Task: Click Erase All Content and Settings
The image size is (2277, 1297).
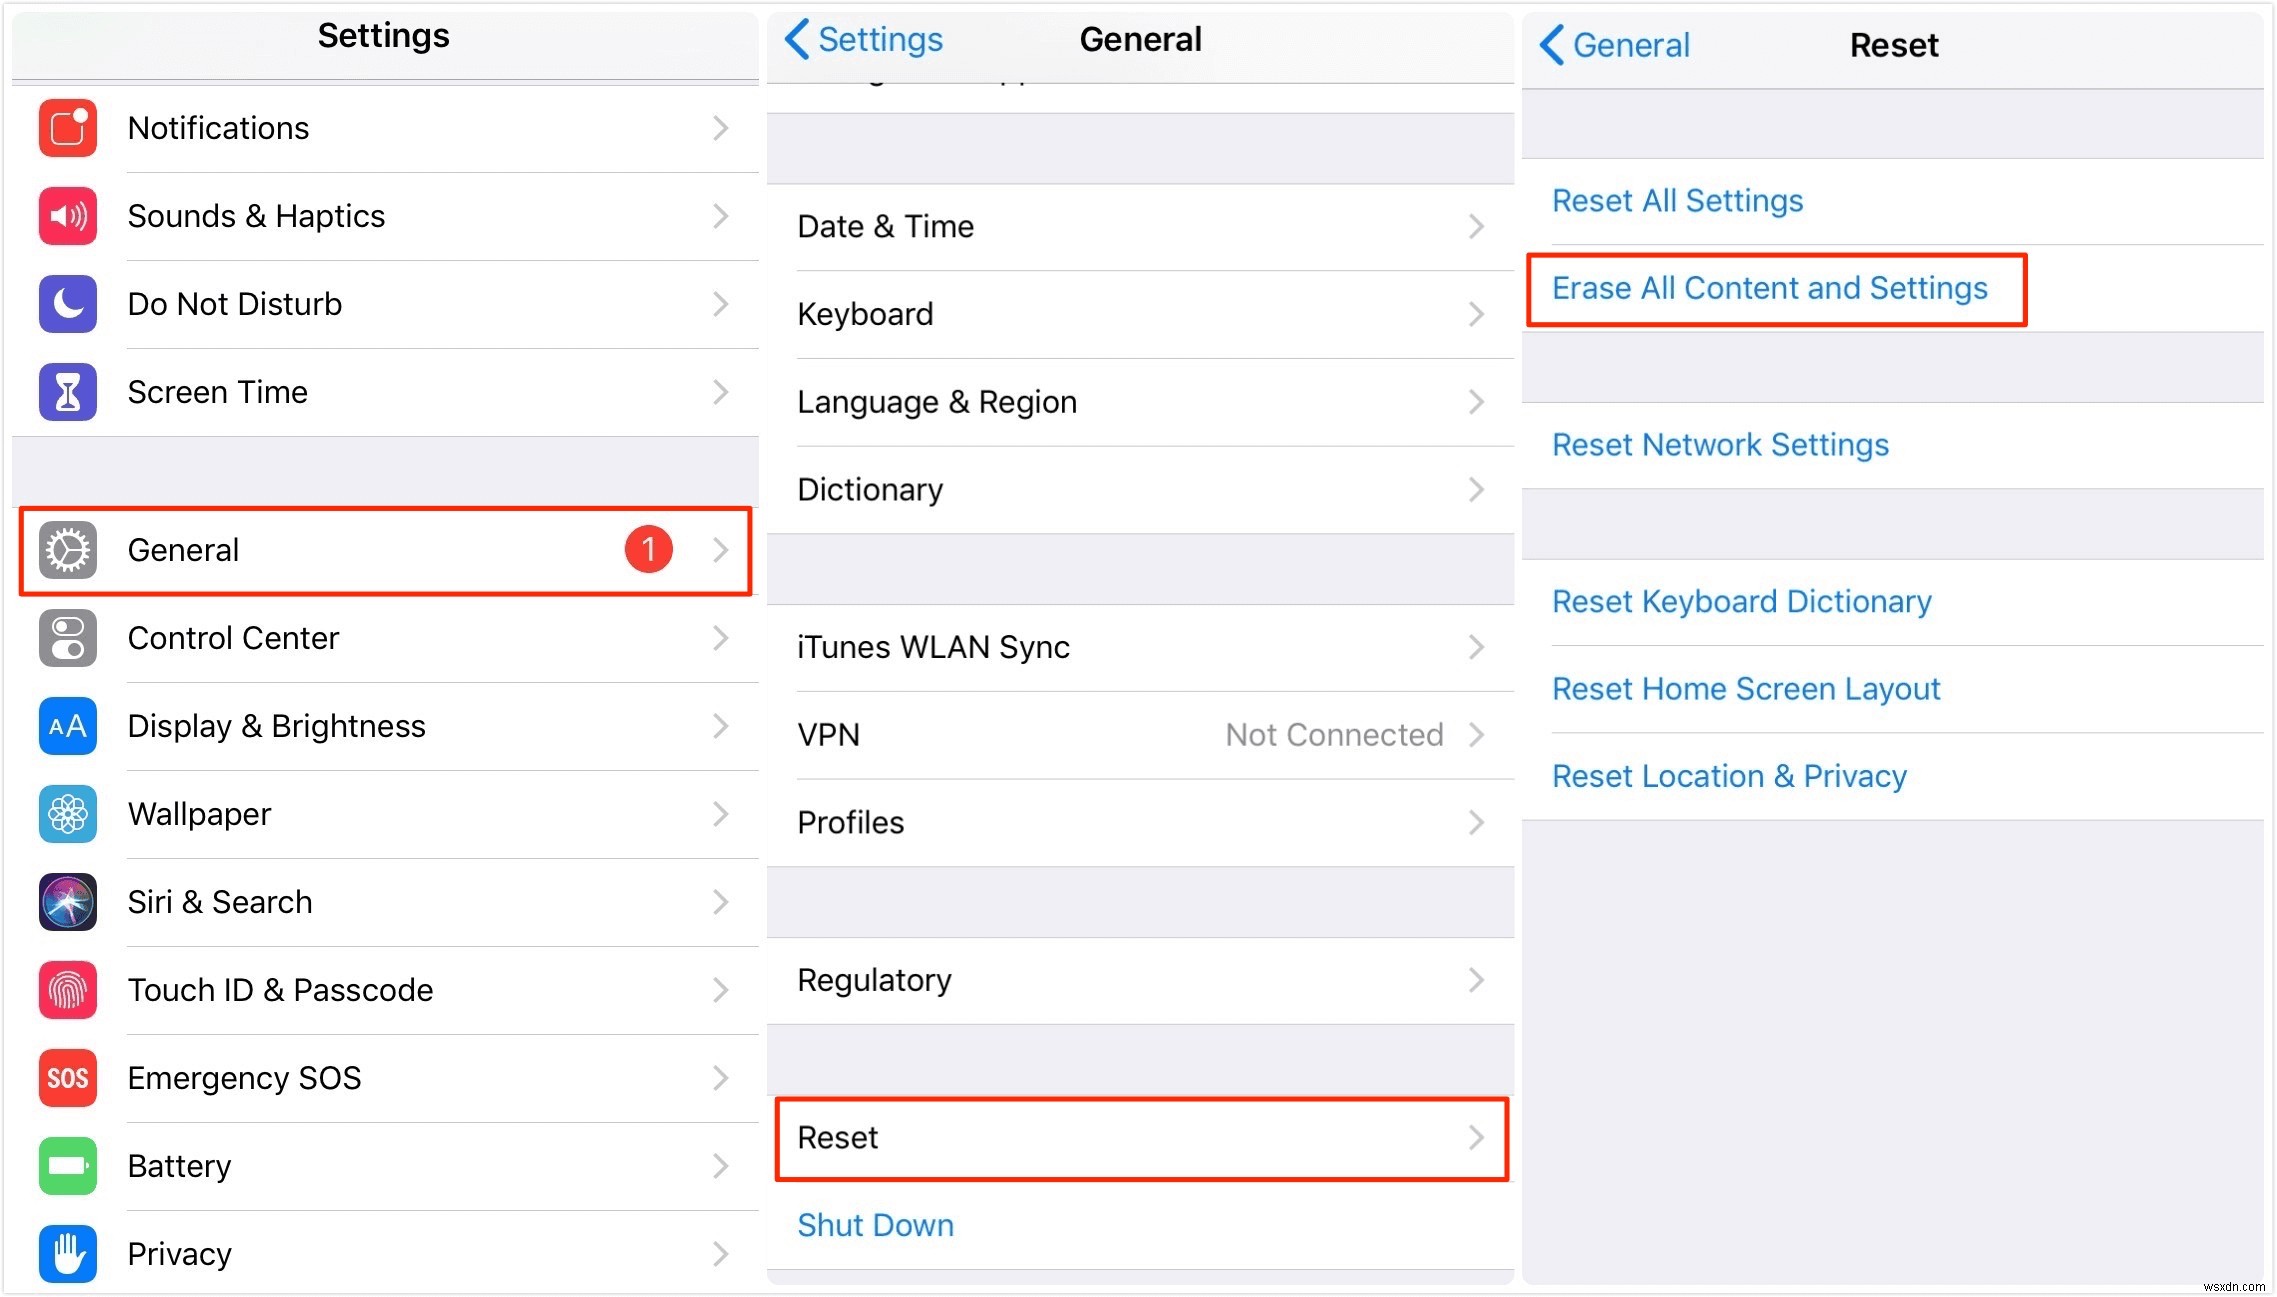Action: pos(1769,286)
